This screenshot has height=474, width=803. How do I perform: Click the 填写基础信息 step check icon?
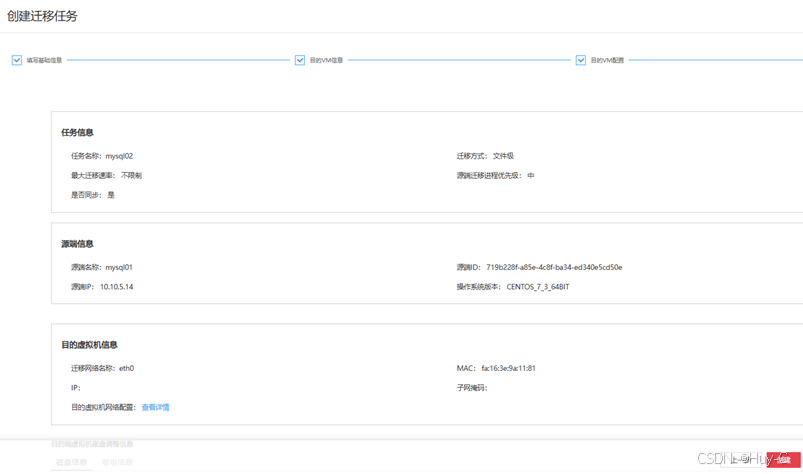tap(17, 60)
